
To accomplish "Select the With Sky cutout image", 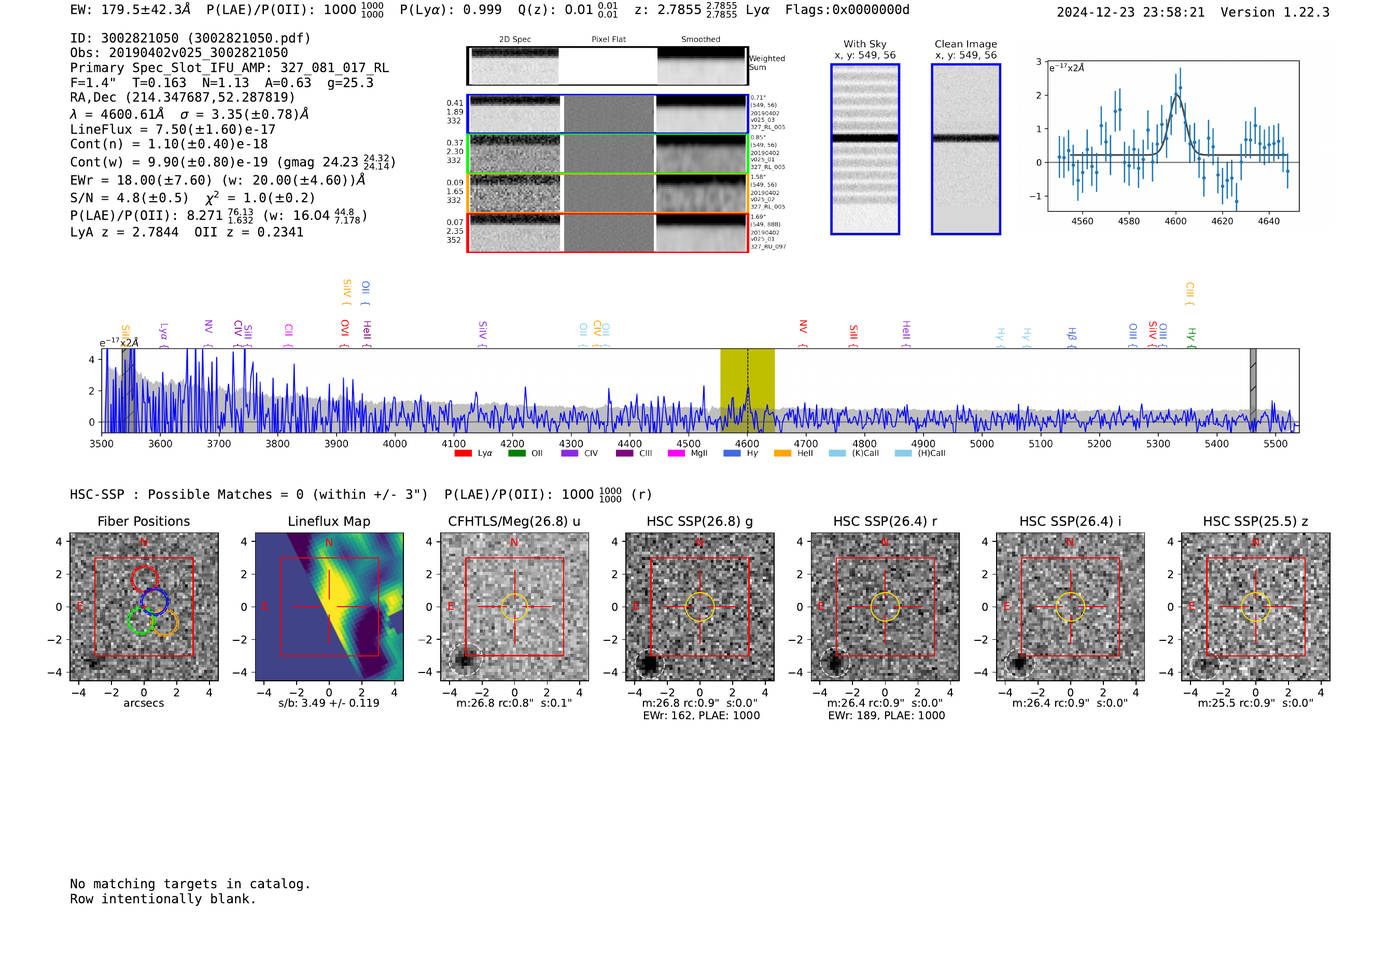I will [x=865, y=149].
